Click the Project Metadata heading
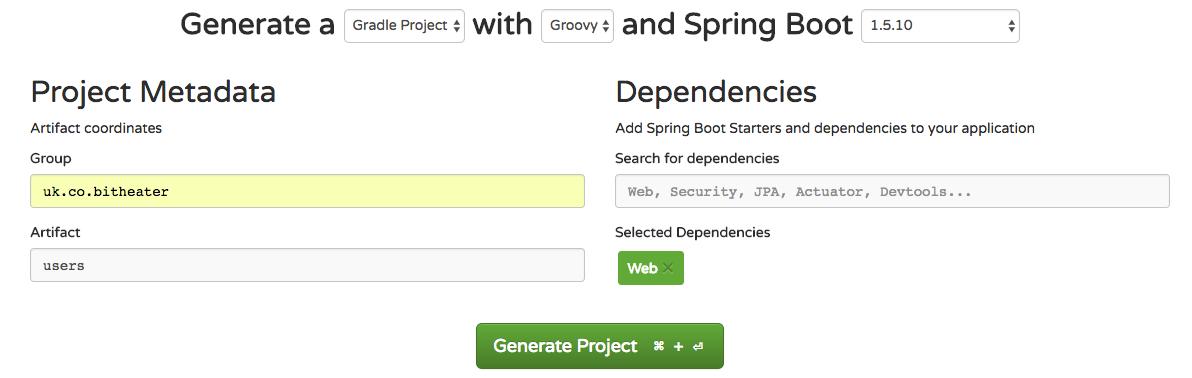This screenshot has width=1192, height=378. [153, 92]
